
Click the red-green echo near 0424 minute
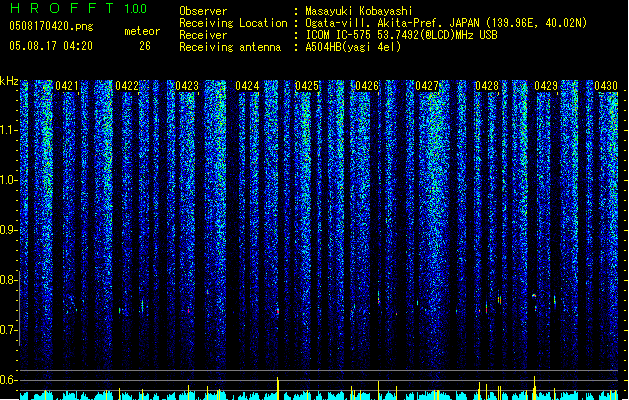click(x=277, y=311)
